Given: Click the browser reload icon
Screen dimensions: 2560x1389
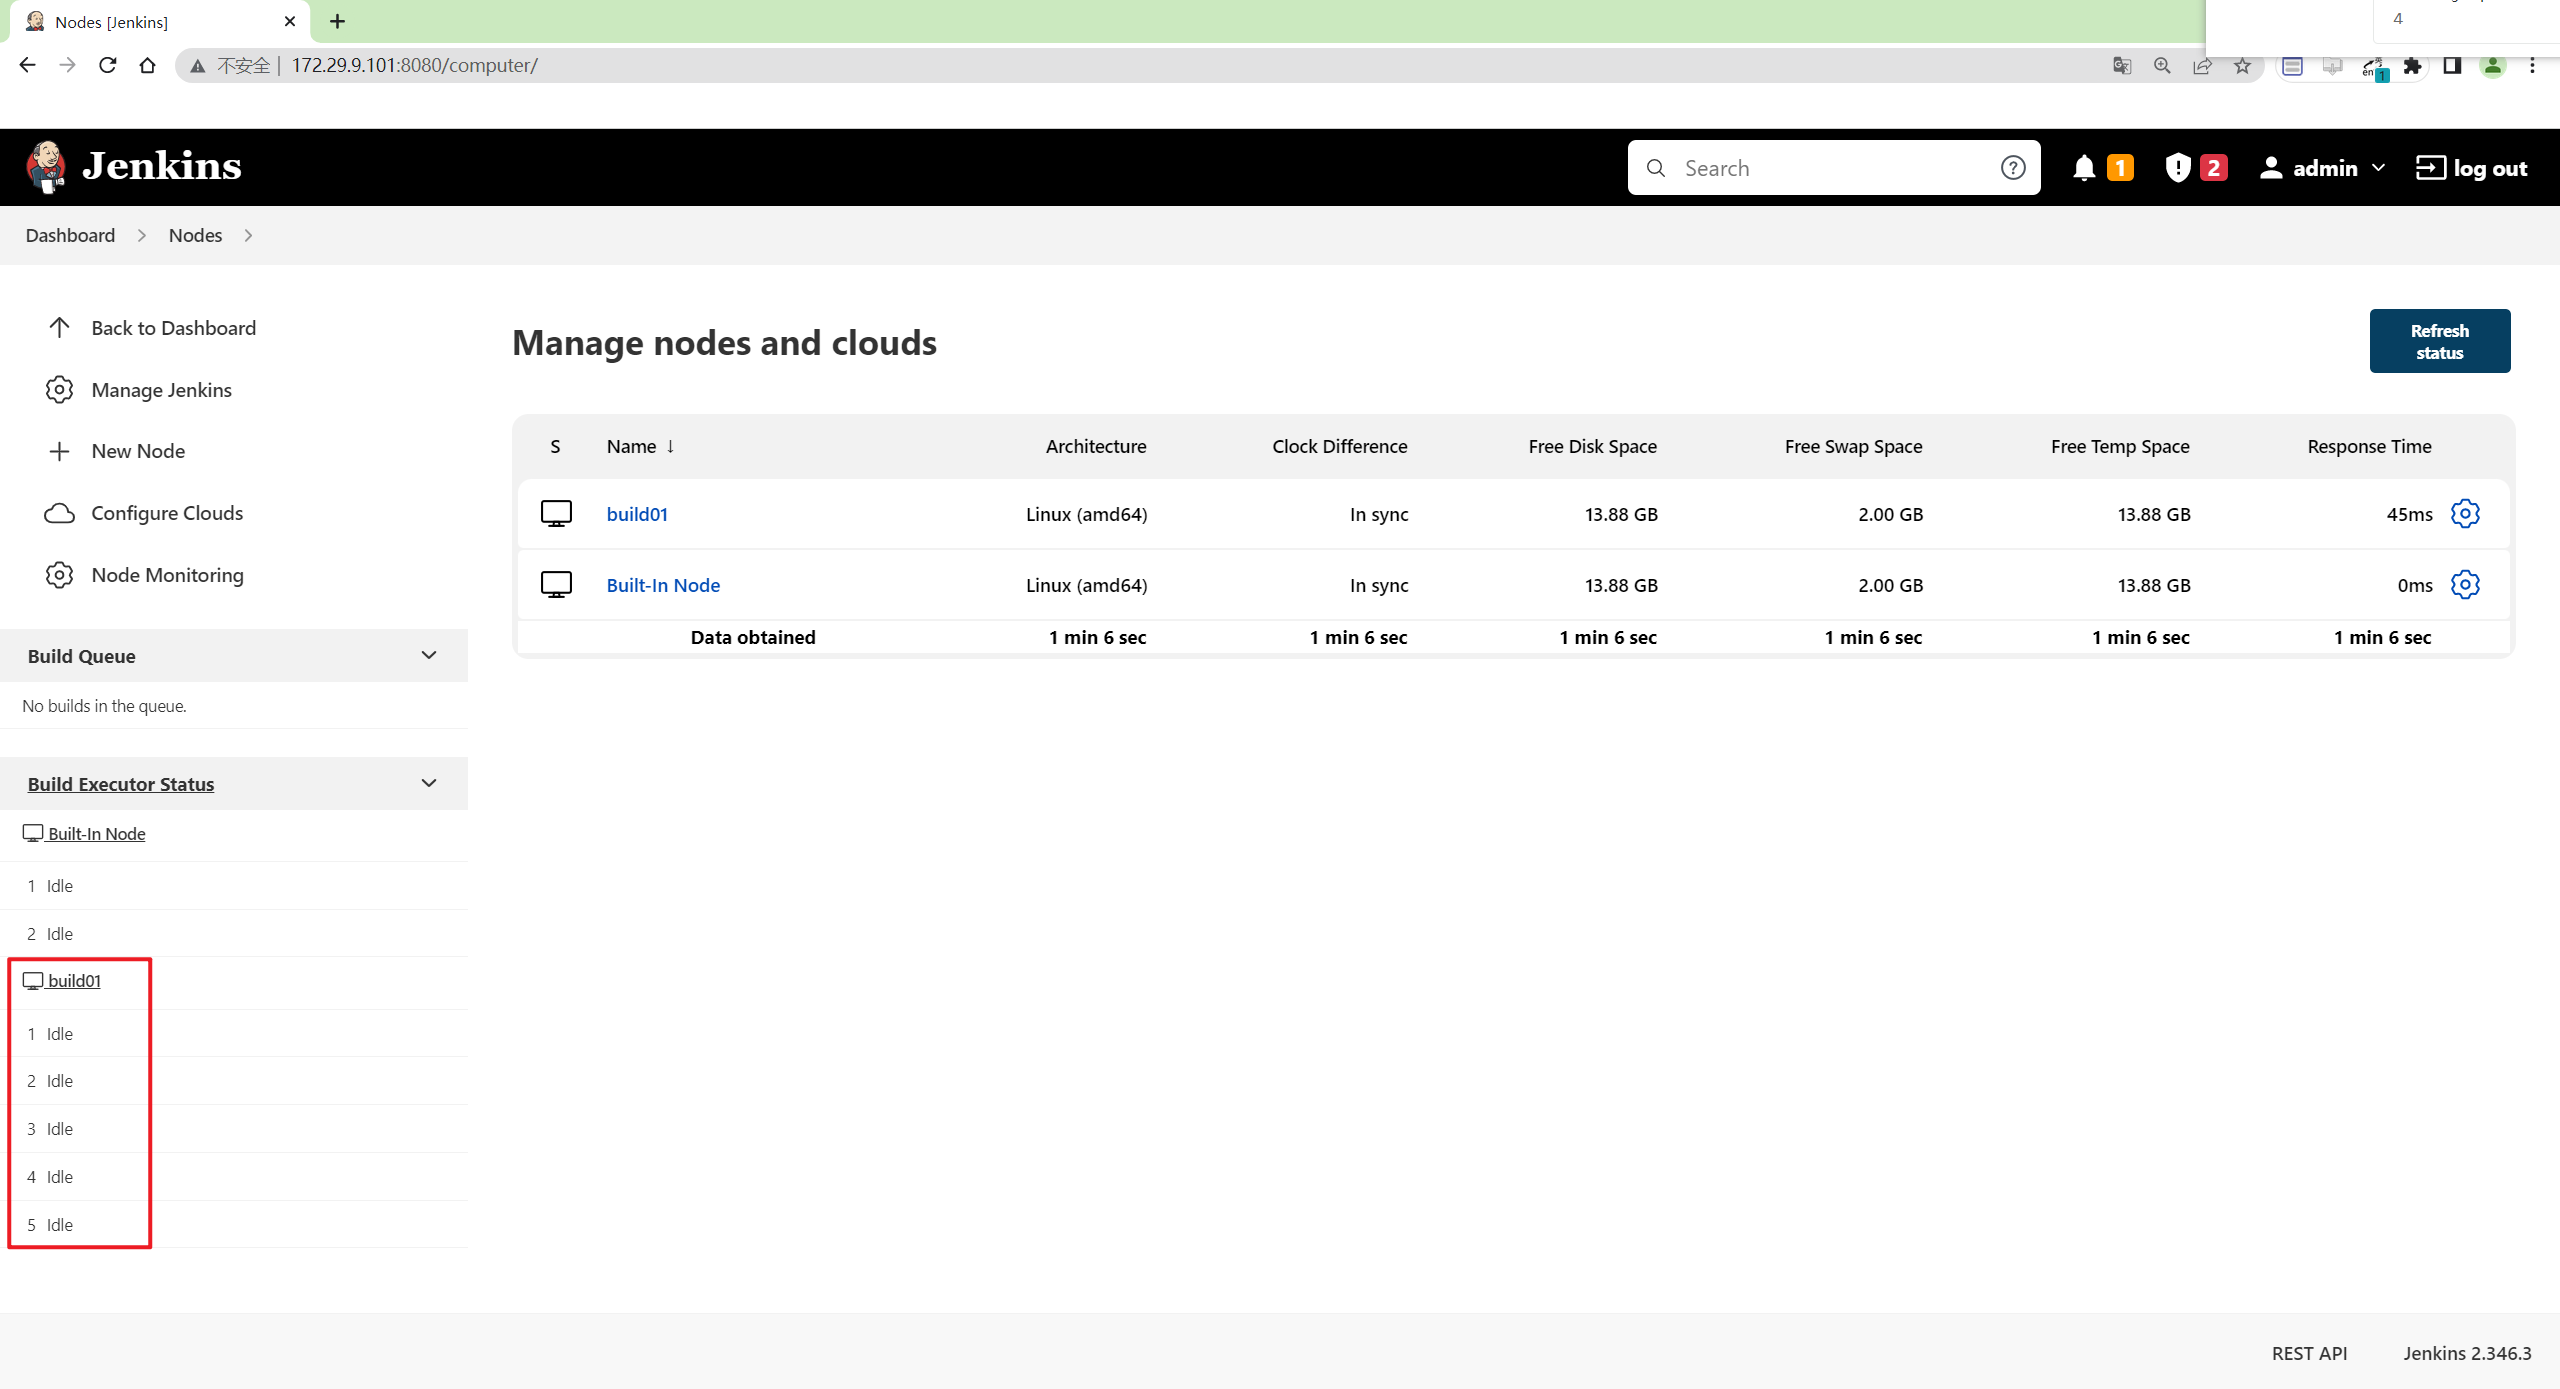Looking at the screenshot, I should point(108,65).
